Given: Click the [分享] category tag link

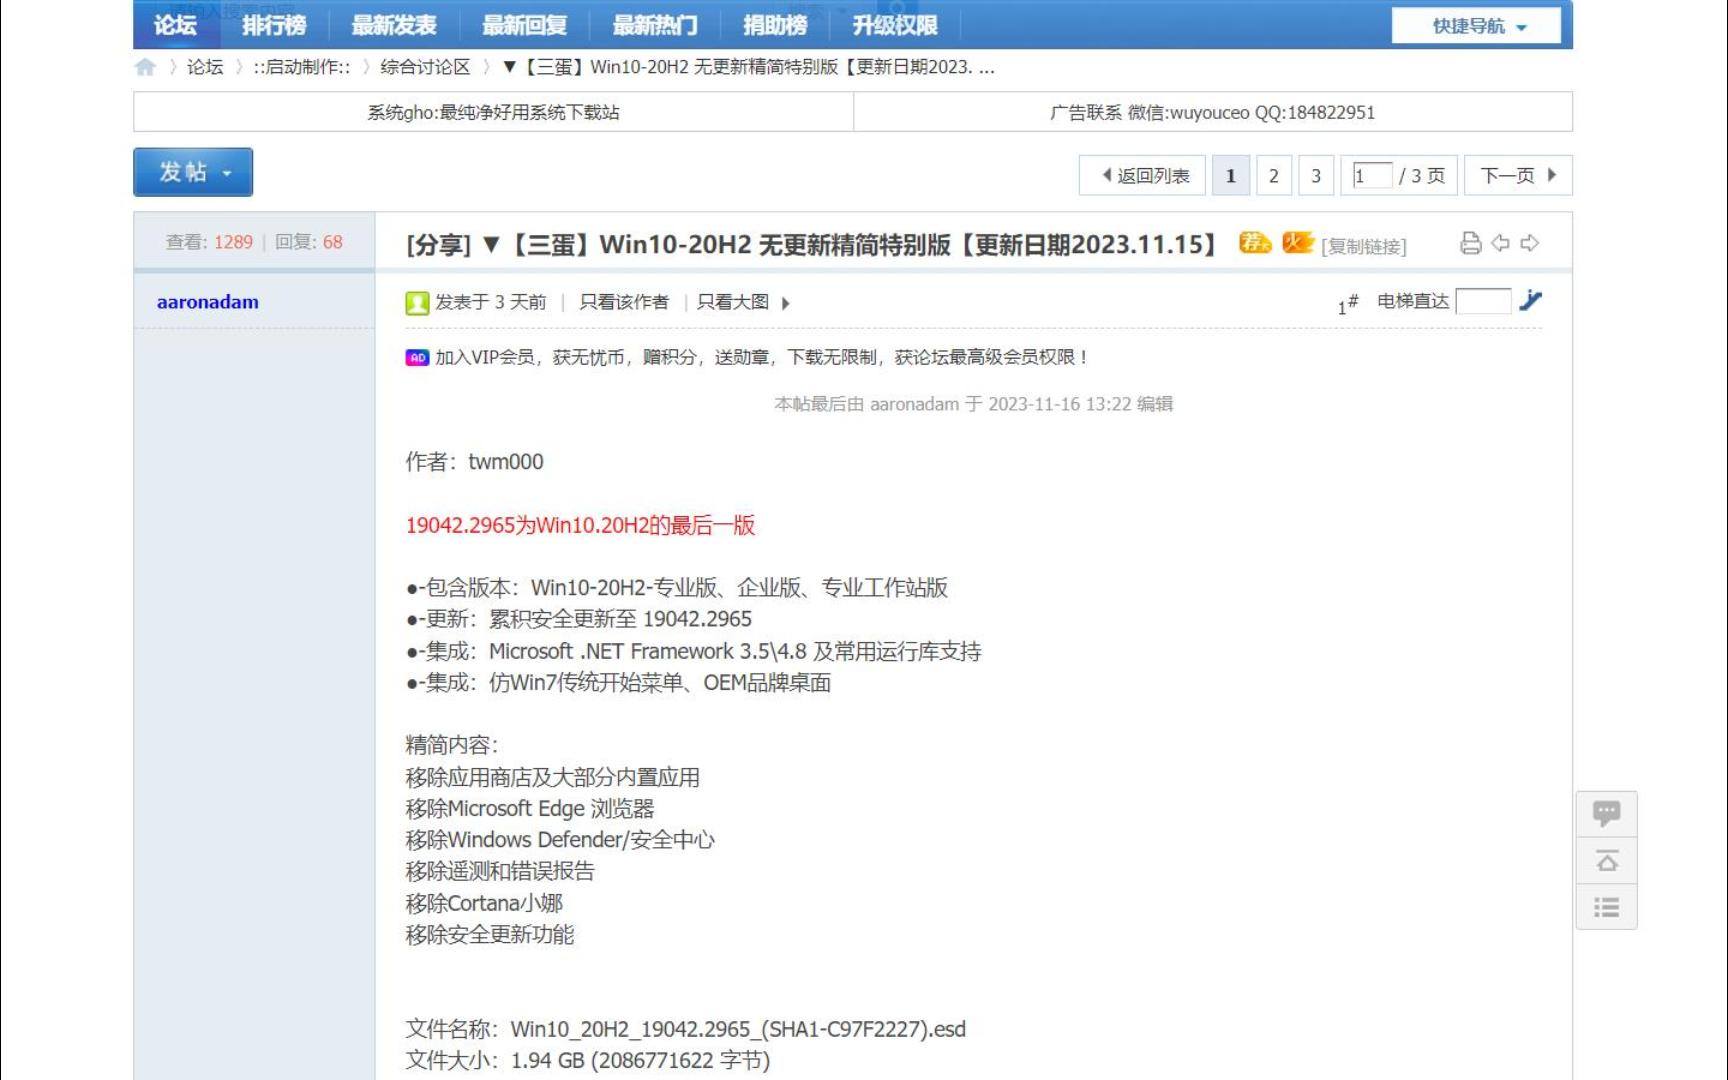Looking at the screenshot, I should point(439,244).
